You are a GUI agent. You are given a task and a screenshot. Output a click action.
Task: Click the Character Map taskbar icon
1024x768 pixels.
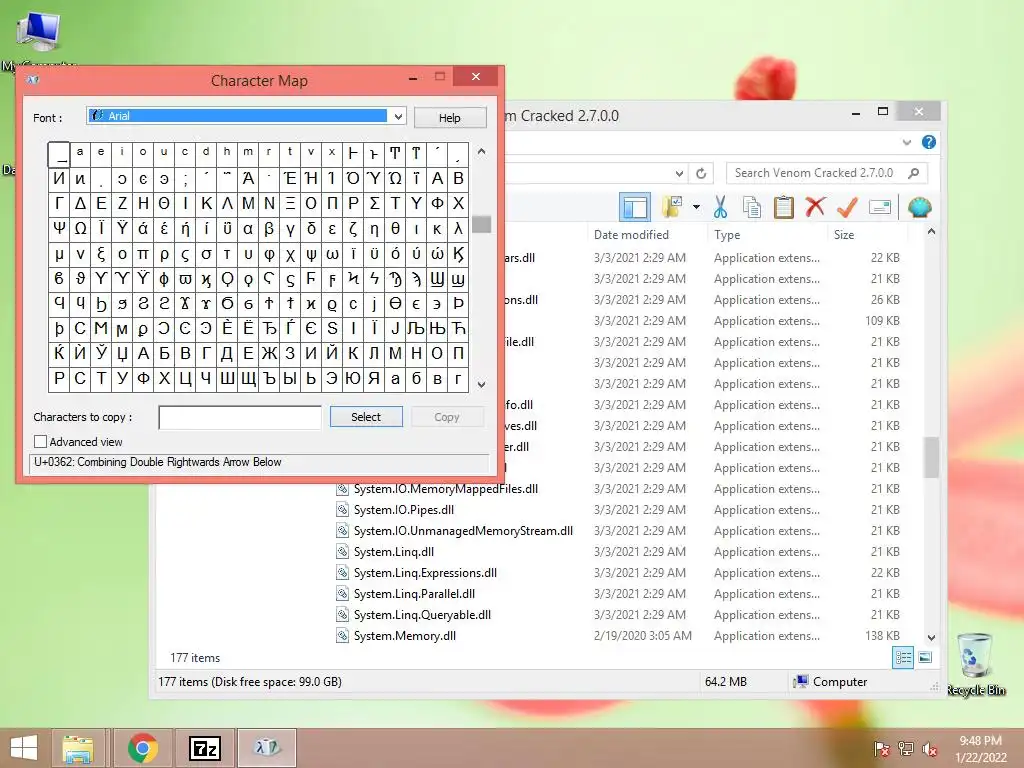pos(266,748)
